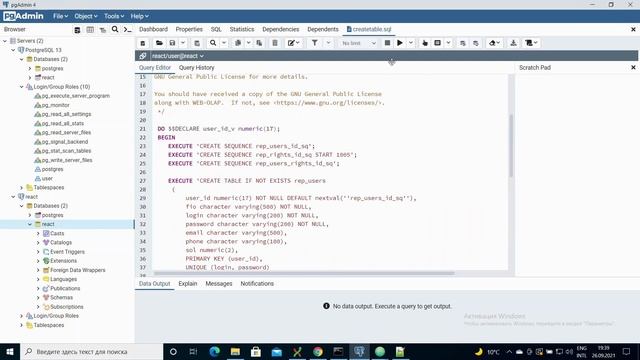The image size is (640, 360).
Task: Click the connection status link icon
Action: coord(142,56)
